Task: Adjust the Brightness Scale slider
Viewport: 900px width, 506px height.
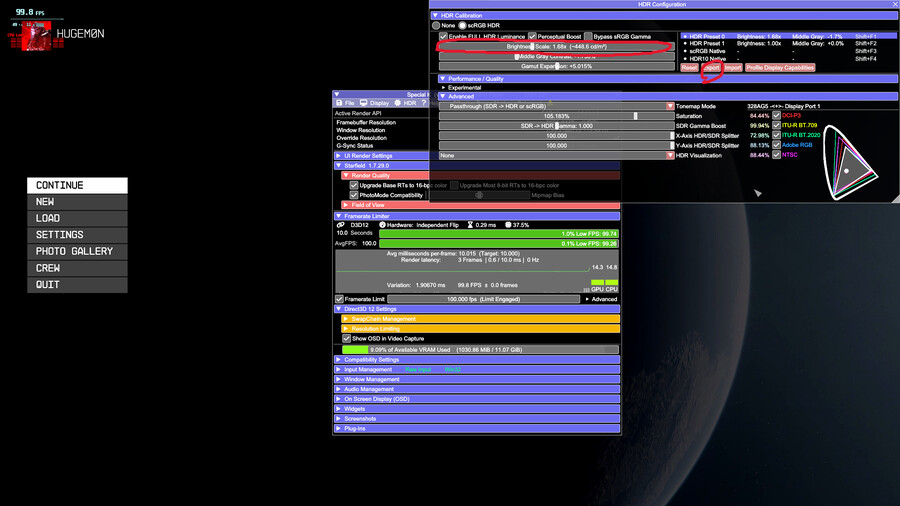Action: [556, 46]
